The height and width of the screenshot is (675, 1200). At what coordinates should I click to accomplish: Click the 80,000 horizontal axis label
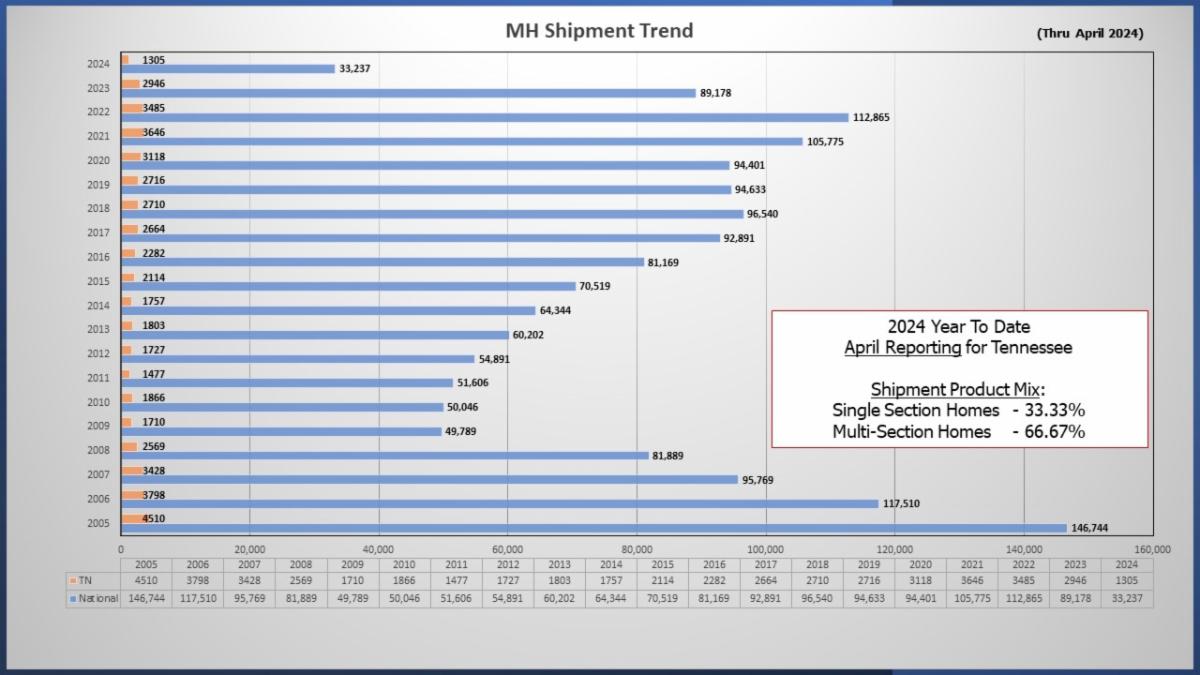coord(637,549)
